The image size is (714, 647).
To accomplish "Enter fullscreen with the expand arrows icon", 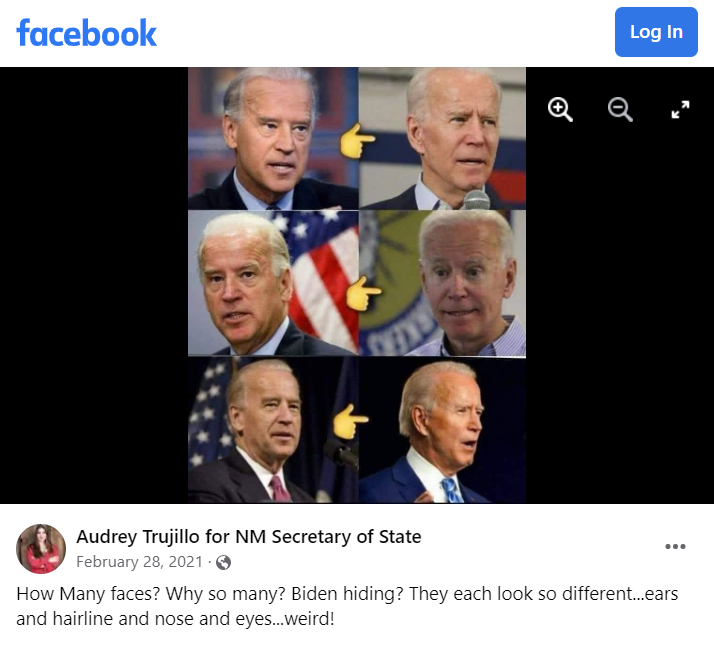I will pyautogui.click(x=680, y=109).
